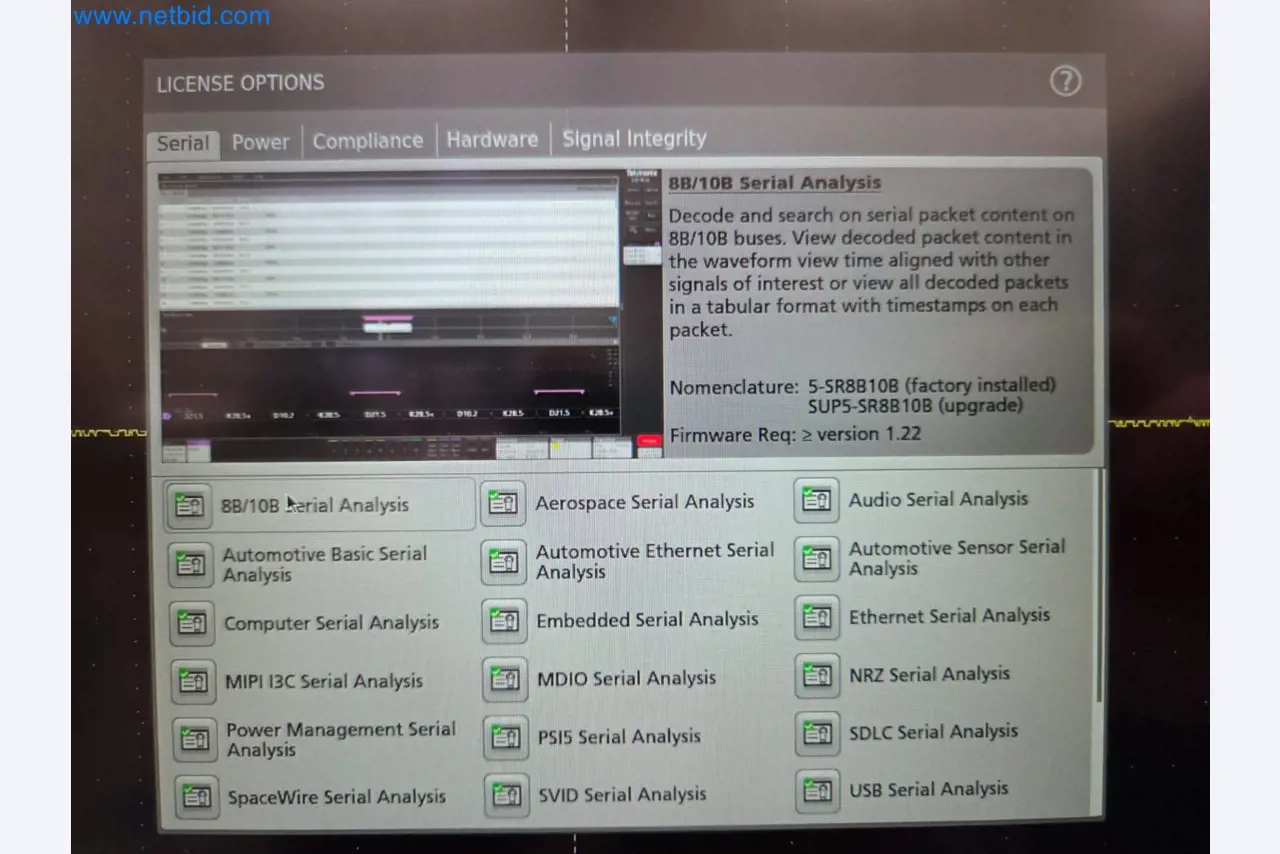Select Automotive Ethernet Serial Analysis option
The height and width of the screenshot is (854, 1280).
point(654,561)
